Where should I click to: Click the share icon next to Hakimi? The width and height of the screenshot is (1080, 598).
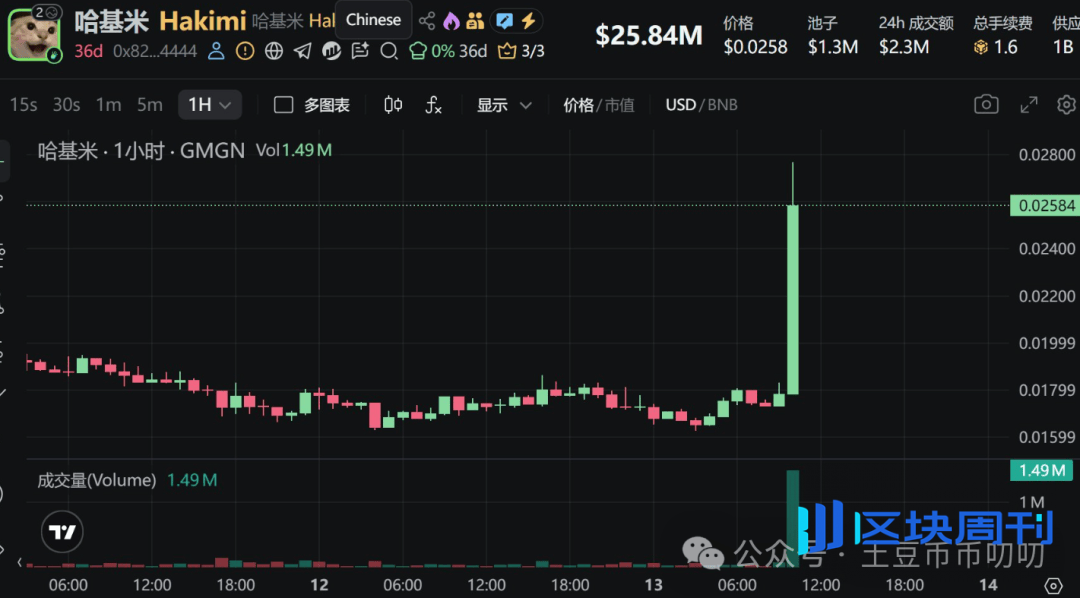point(427,19)
